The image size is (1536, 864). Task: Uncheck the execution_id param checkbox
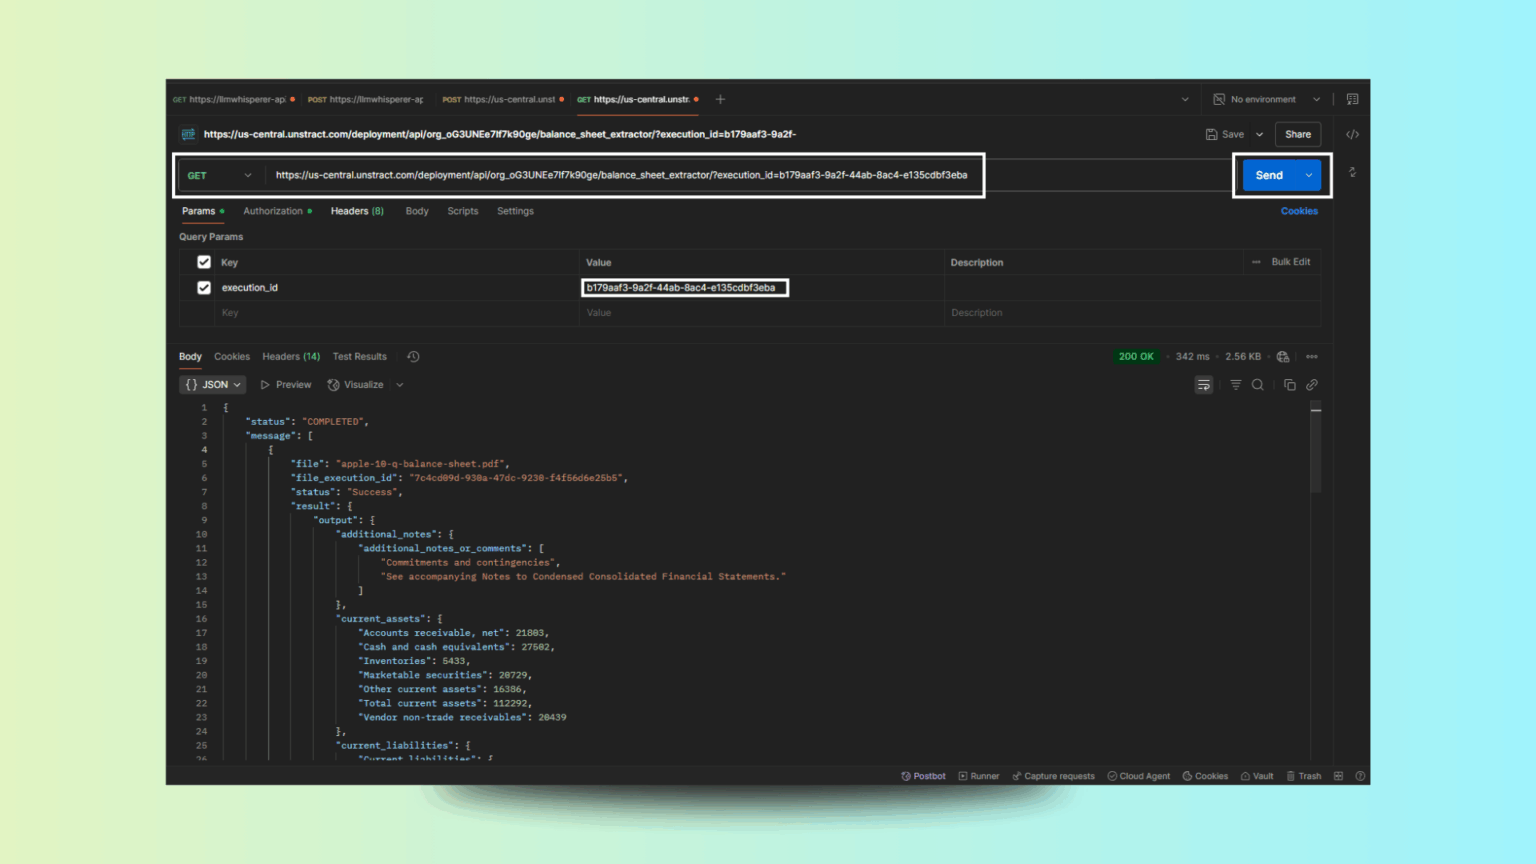click(204, 288)
